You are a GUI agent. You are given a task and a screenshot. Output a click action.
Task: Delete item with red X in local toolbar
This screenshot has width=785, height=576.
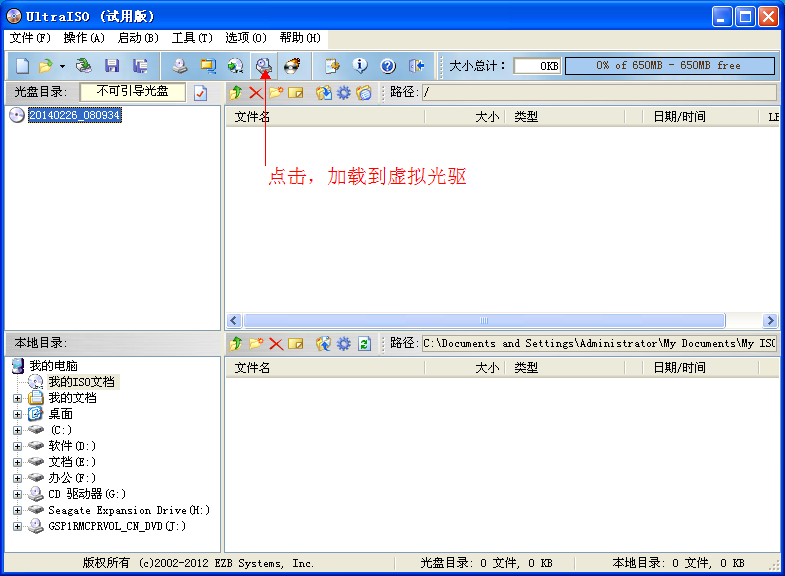(x=276, y=344)
